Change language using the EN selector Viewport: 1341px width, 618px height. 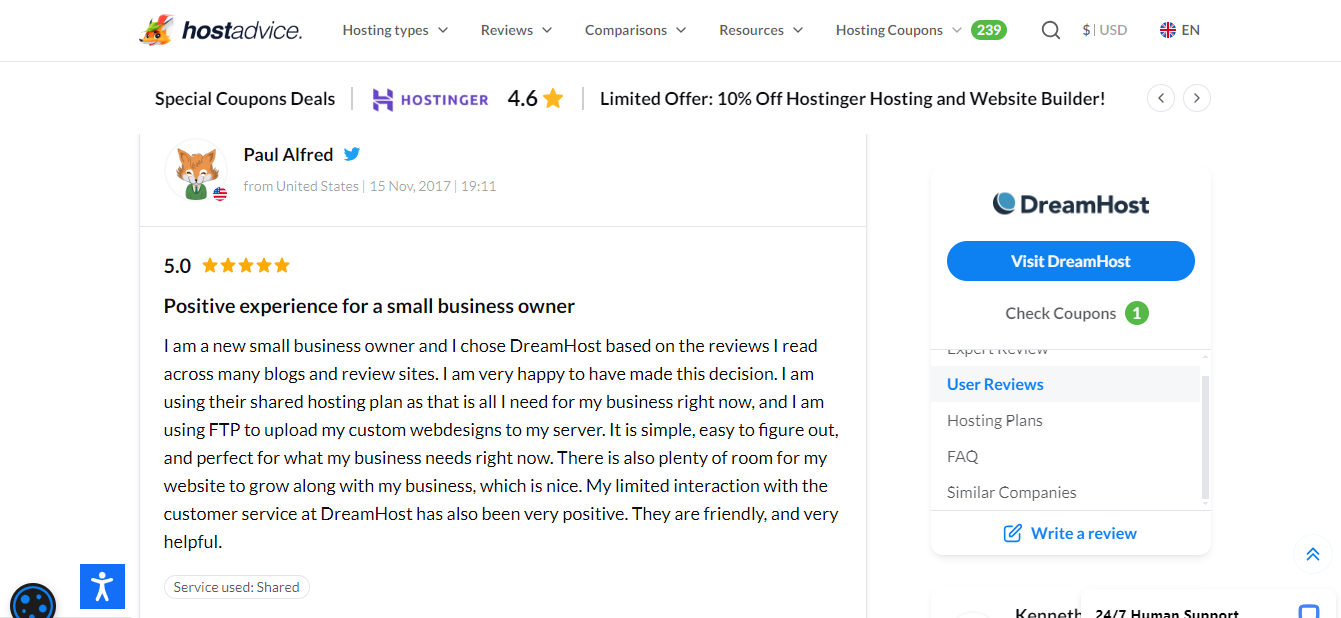pos(1180,30)
